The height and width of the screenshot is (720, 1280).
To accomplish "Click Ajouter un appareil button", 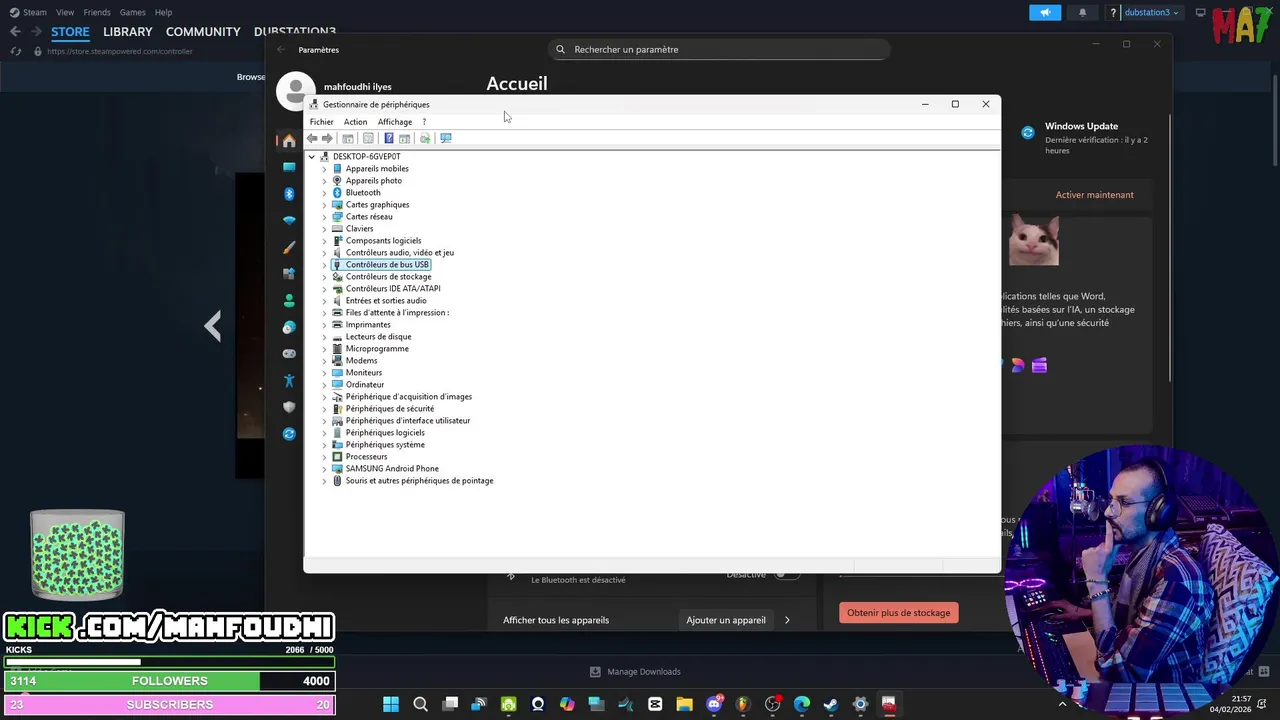I will [726, 620].
